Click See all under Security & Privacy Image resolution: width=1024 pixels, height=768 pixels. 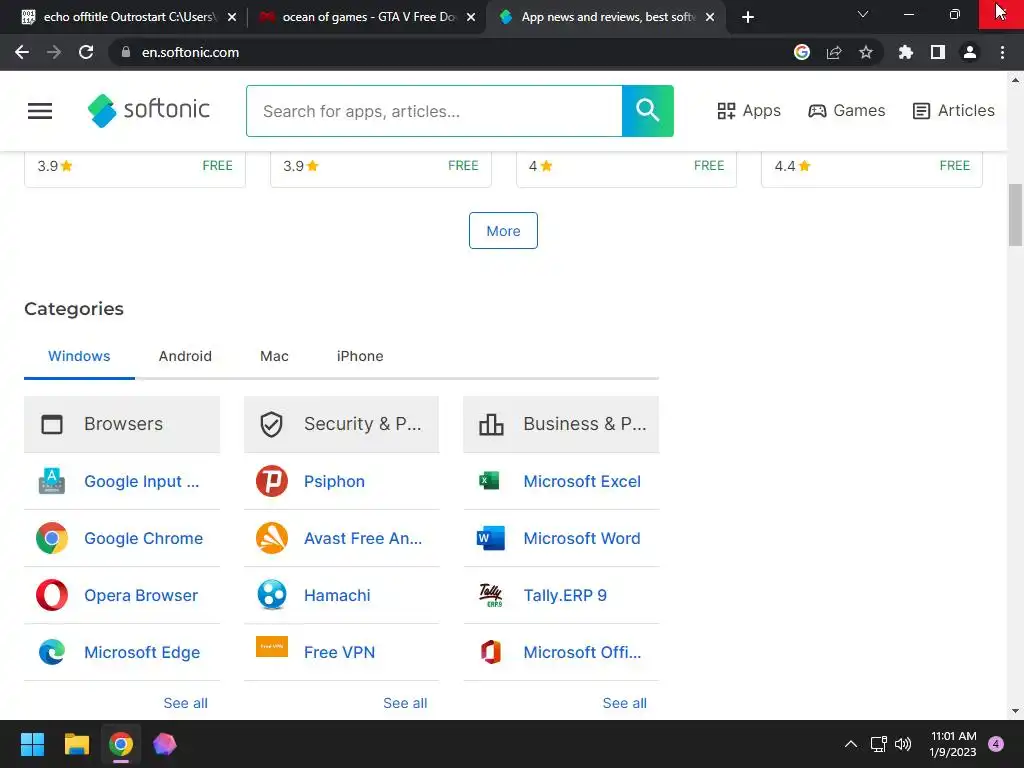[x=405, y=703]
